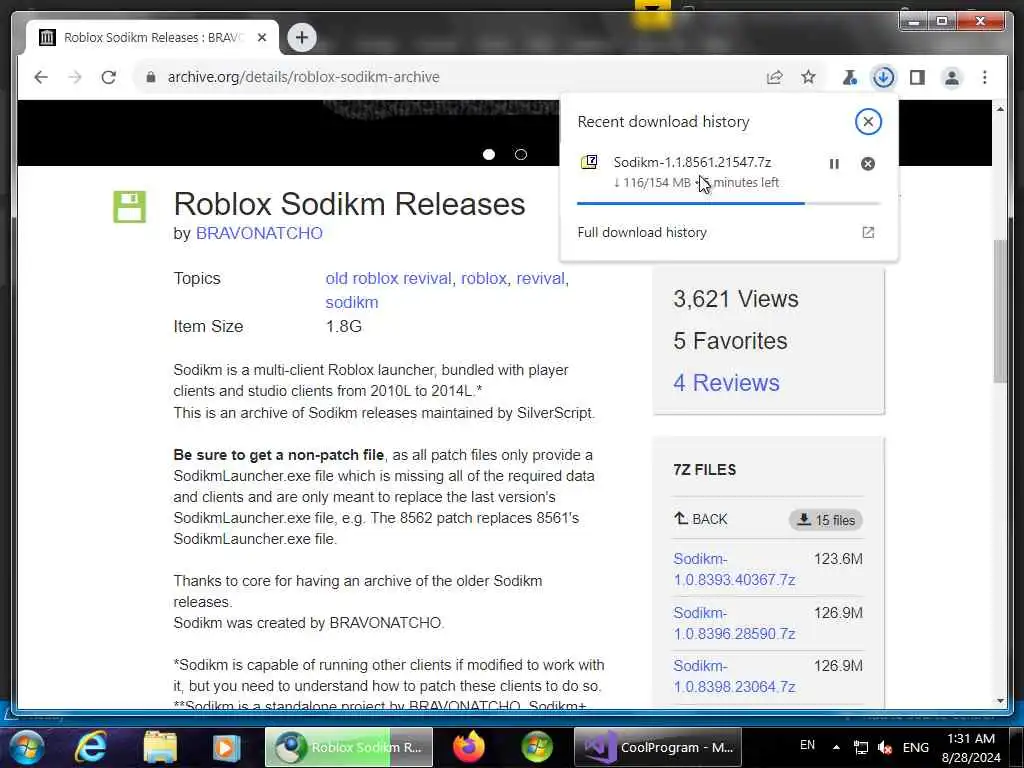Toggle the downloads toolbar button

[883, 77]
